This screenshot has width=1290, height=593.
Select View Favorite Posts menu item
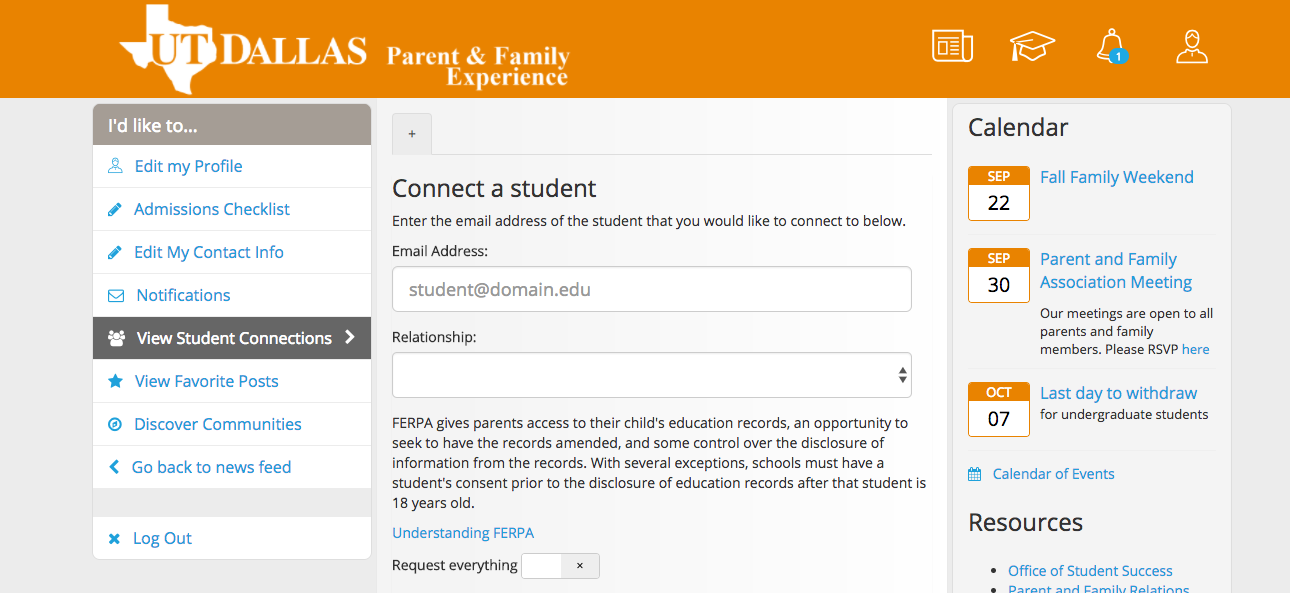tap(232, 381)
